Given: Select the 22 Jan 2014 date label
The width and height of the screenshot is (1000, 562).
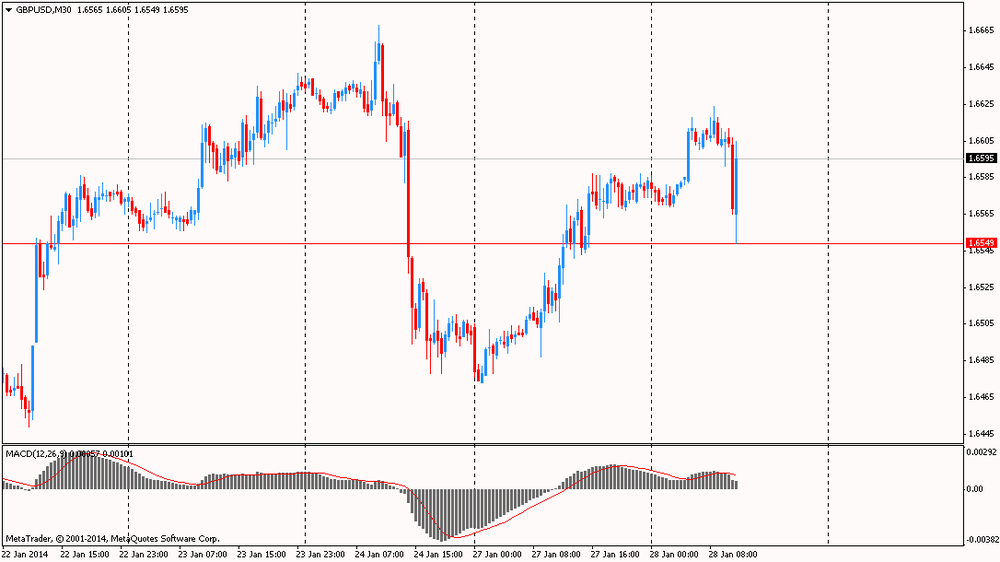Looking at the screenshot, I should 25,552.
